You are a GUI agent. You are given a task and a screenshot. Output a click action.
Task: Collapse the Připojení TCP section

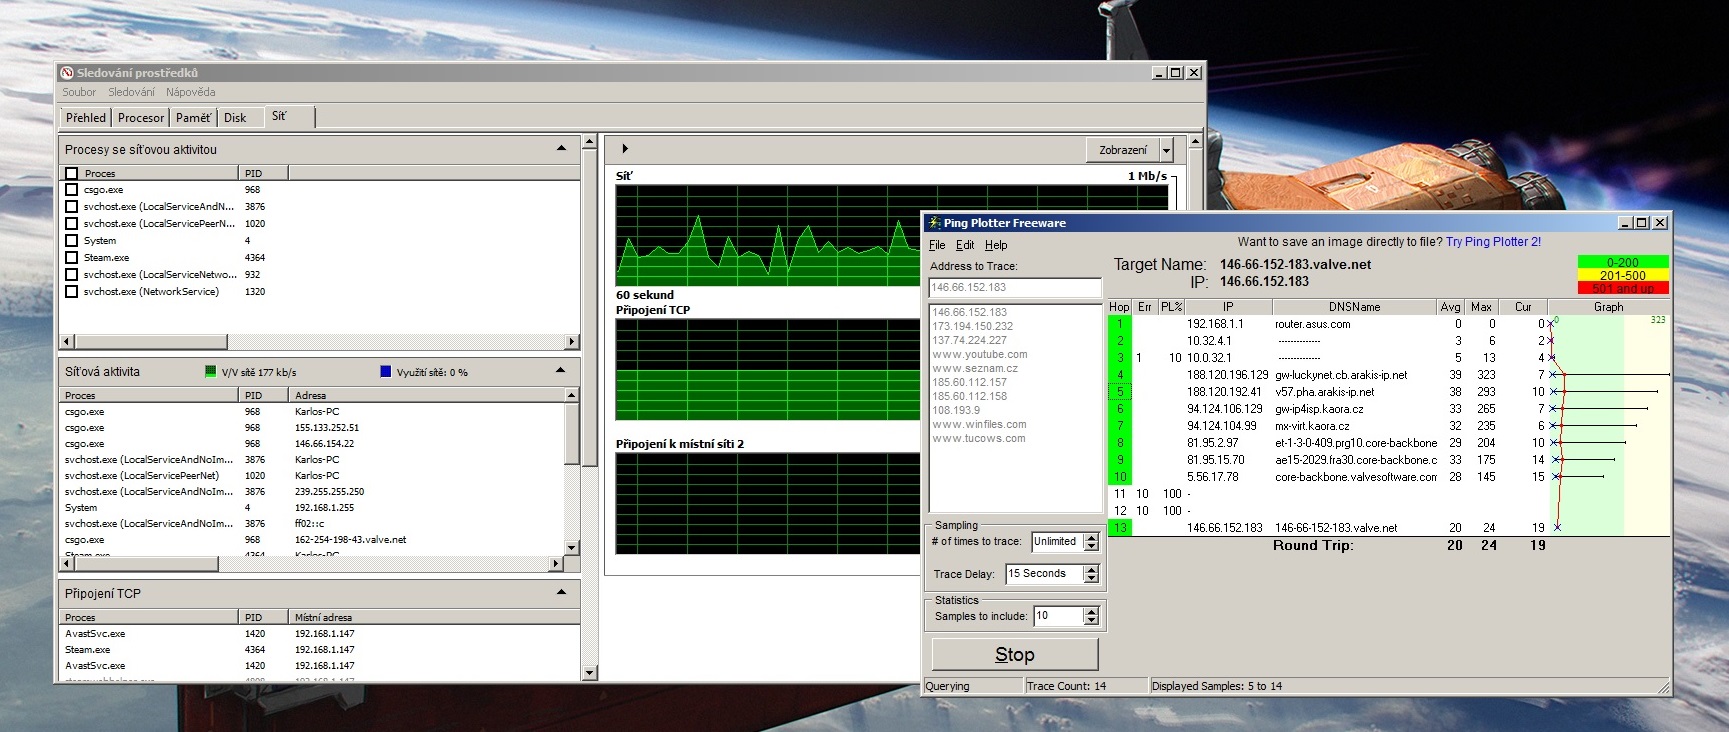pos(561,593)
